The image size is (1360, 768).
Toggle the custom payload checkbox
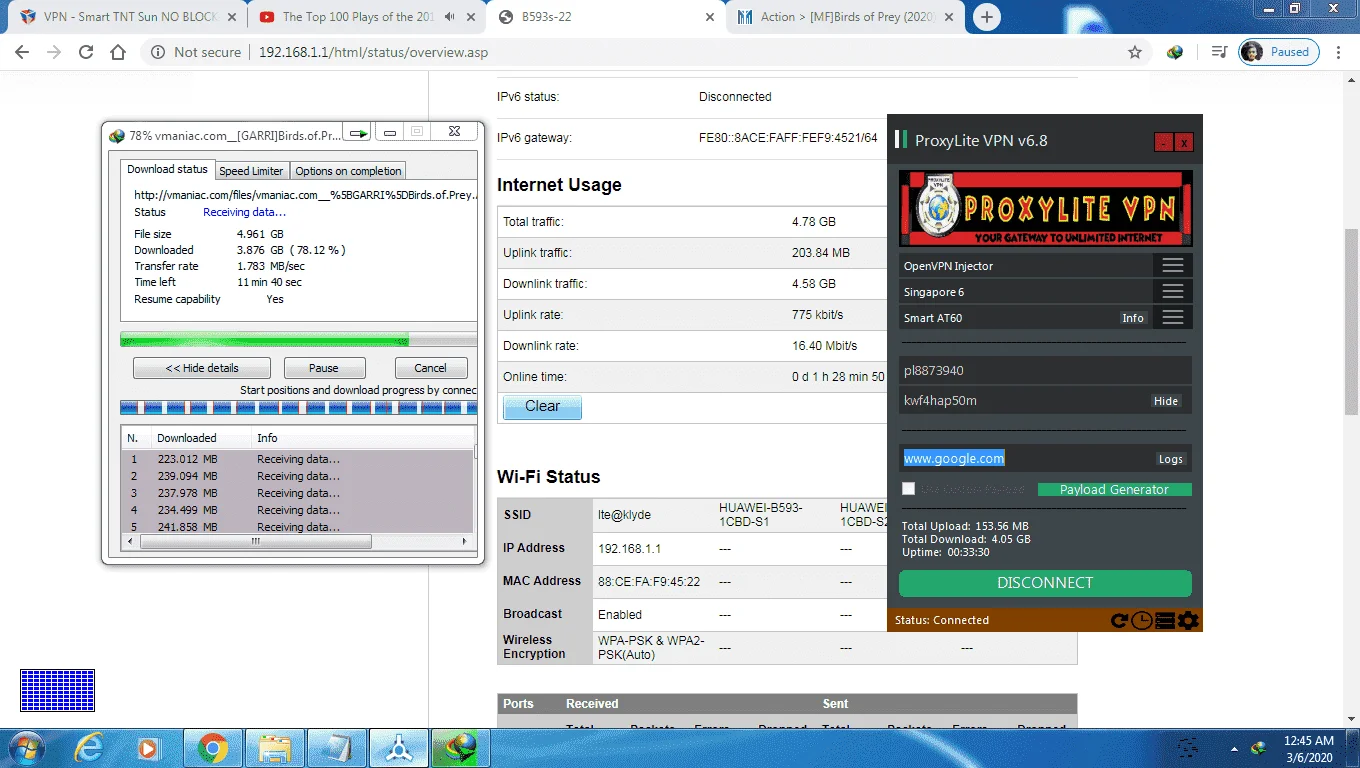pos(908,489)
